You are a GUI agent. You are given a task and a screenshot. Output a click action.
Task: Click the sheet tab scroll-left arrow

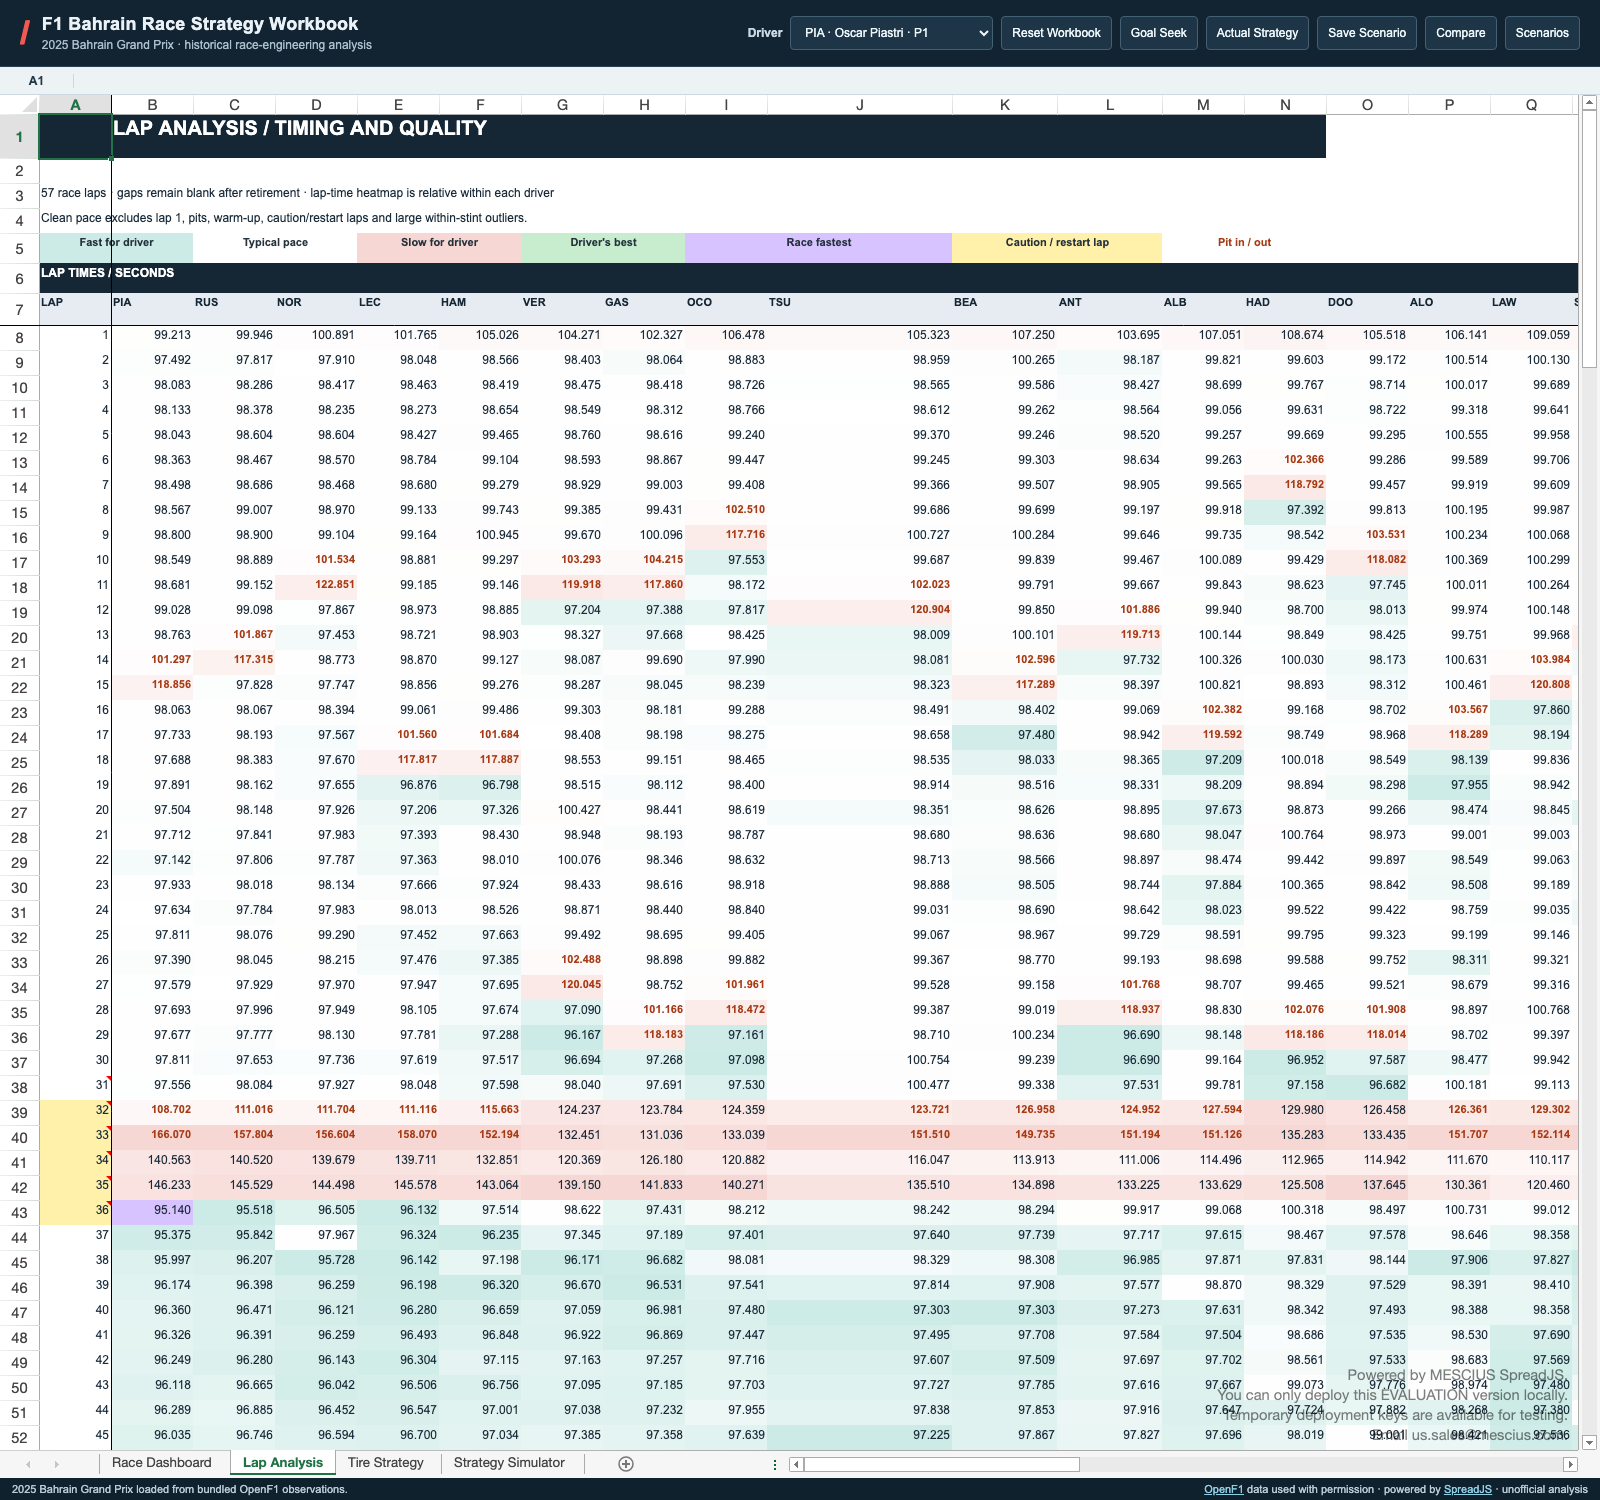coord(28,1464)
